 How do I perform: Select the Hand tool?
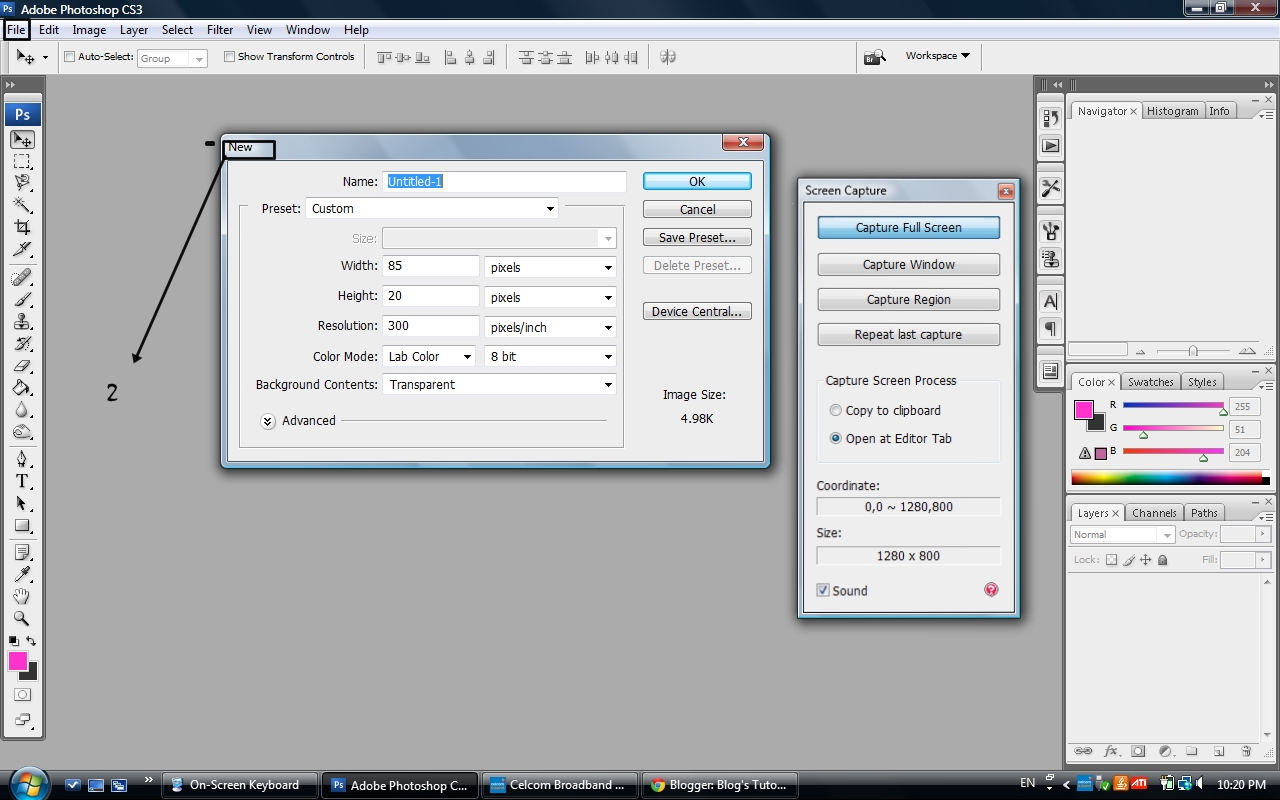coord(22,596)
